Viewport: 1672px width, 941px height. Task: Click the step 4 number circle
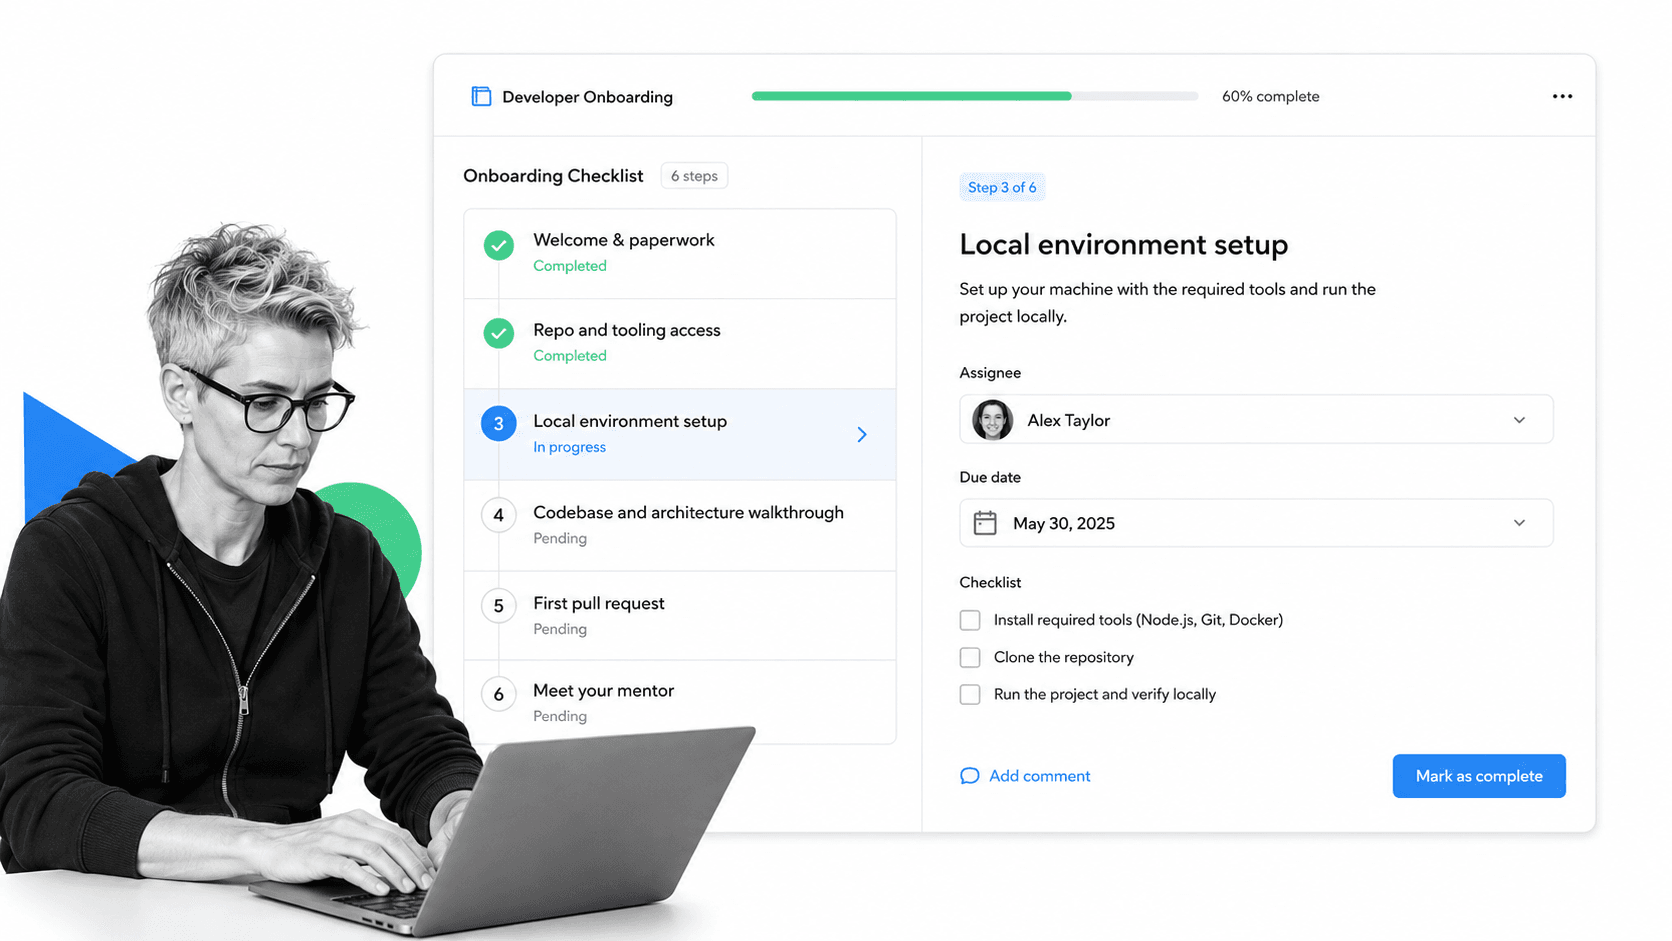[499, 515]
